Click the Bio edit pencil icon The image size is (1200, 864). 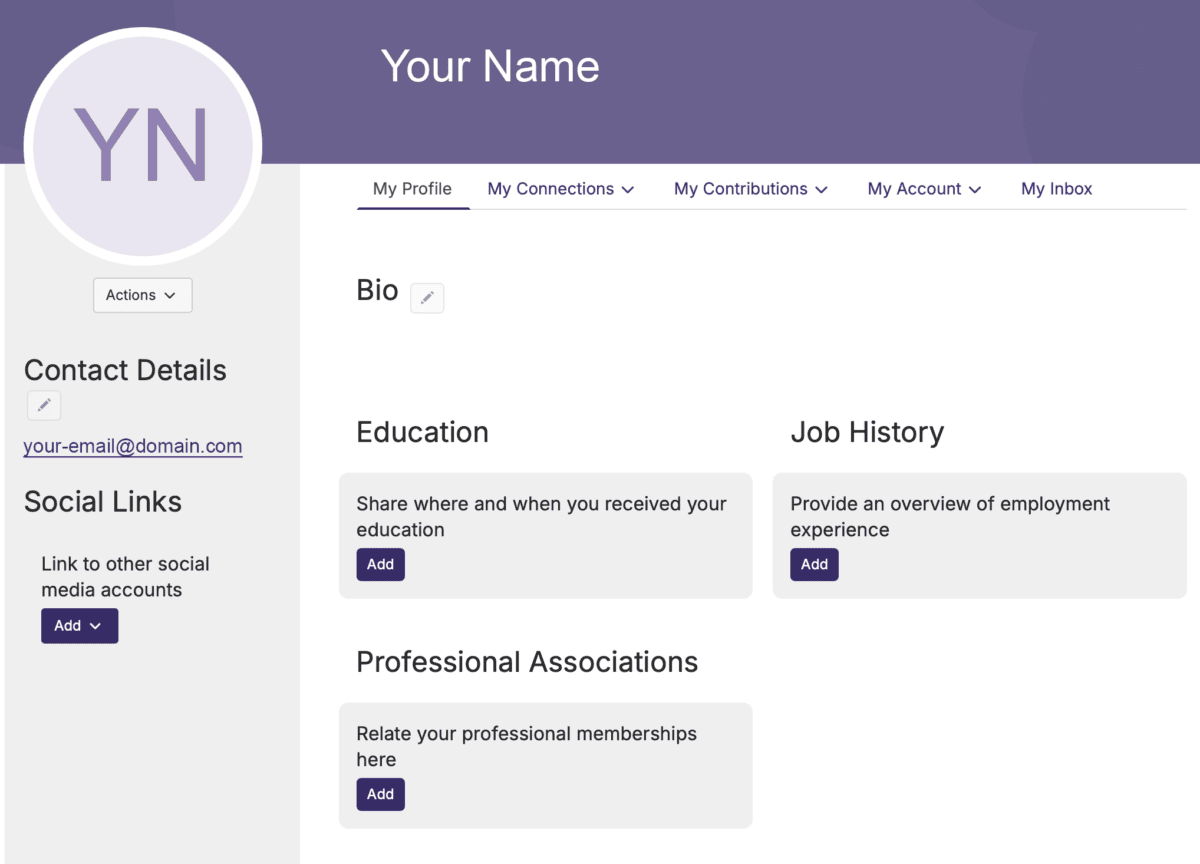point(427,298)
